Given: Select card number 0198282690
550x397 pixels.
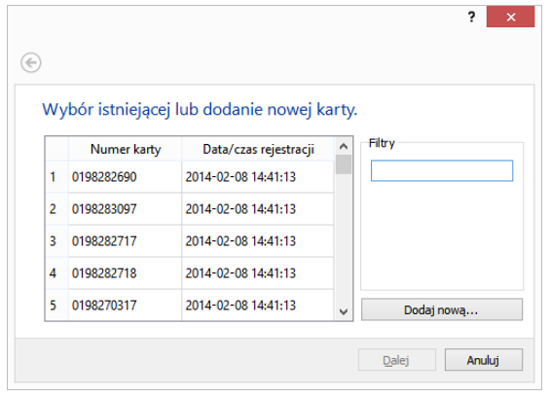Looking at the screenshot, I should (x=125, y=177).
